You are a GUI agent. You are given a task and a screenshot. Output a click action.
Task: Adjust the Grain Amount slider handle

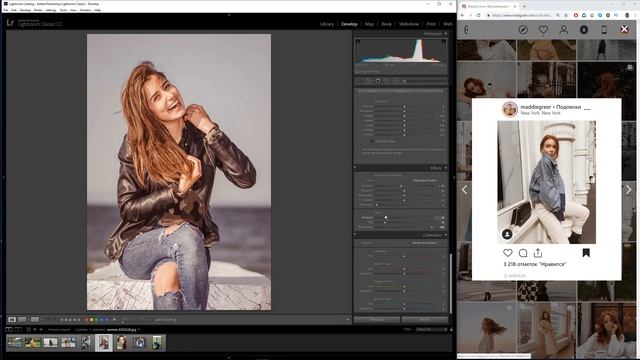click(385, 218)
